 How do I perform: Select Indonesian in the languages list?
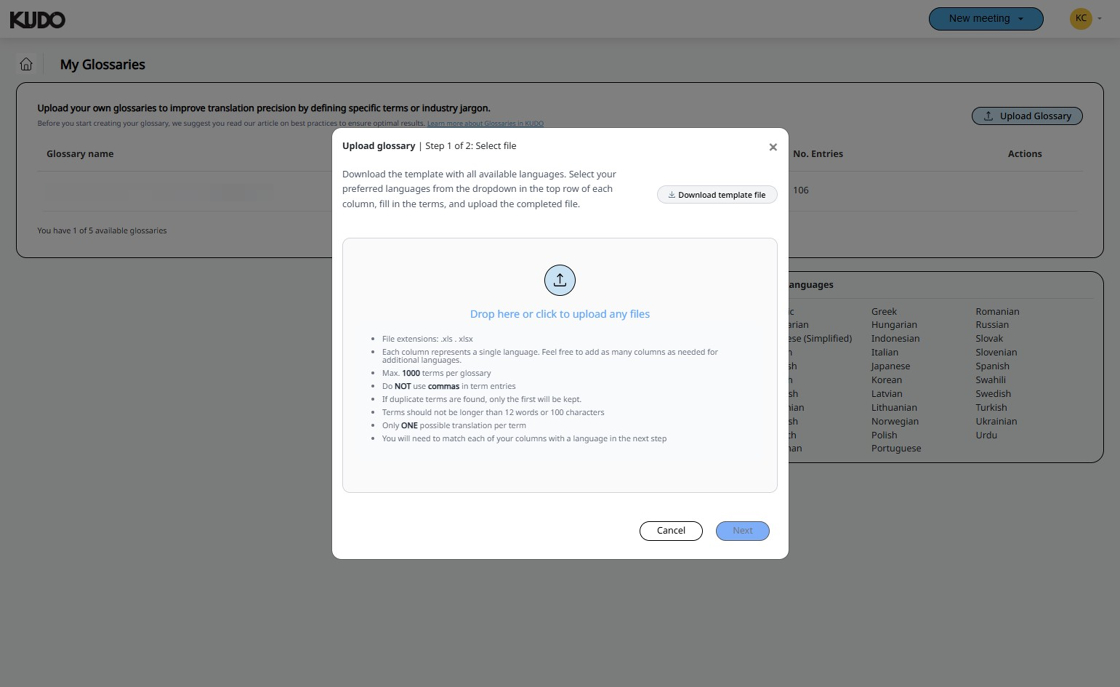pyautogui.click(x=895, y=339)
